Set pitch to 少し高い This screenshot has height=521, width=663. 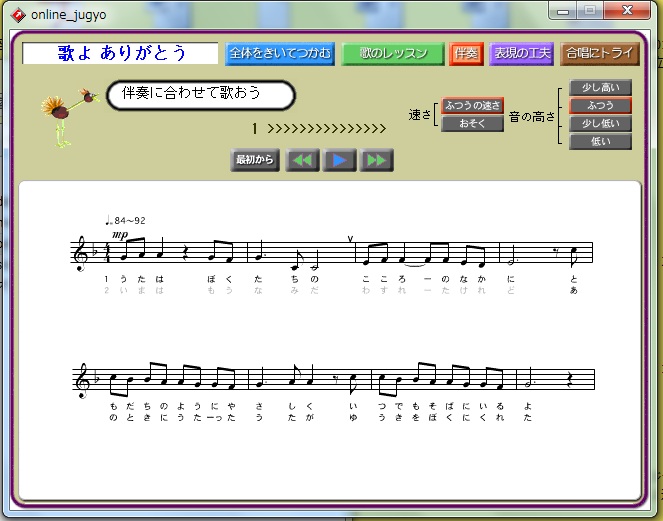pyautogui.click(x=600, y=88)
